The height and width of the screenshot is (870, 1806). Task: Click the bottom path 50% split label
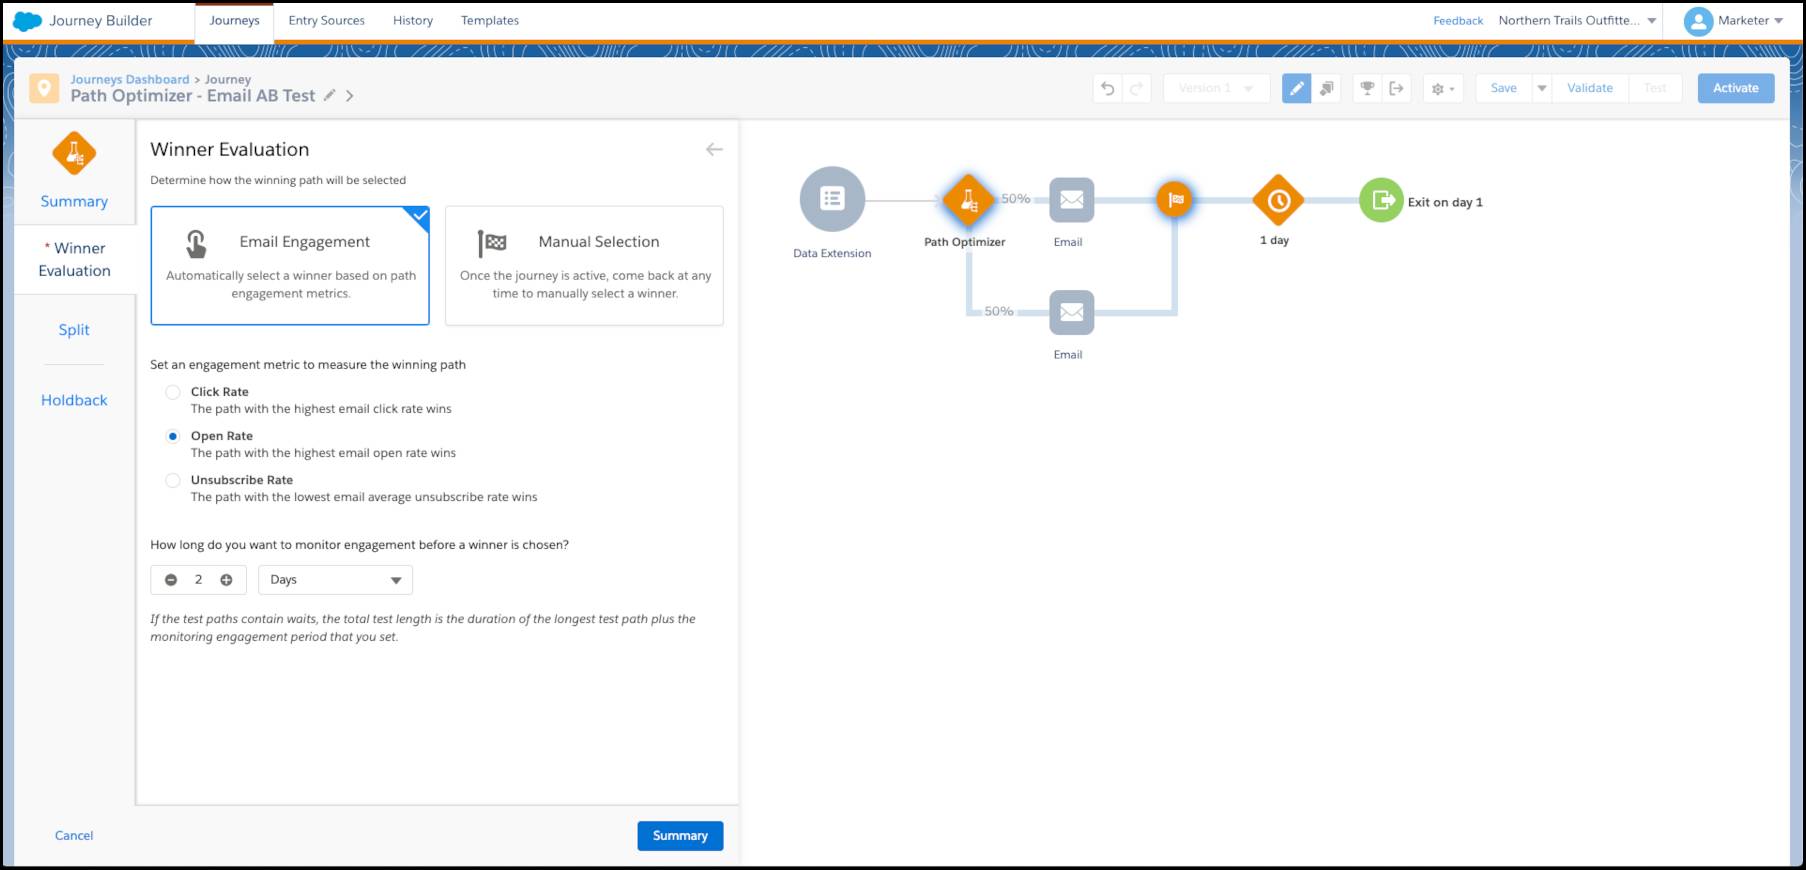998,311
